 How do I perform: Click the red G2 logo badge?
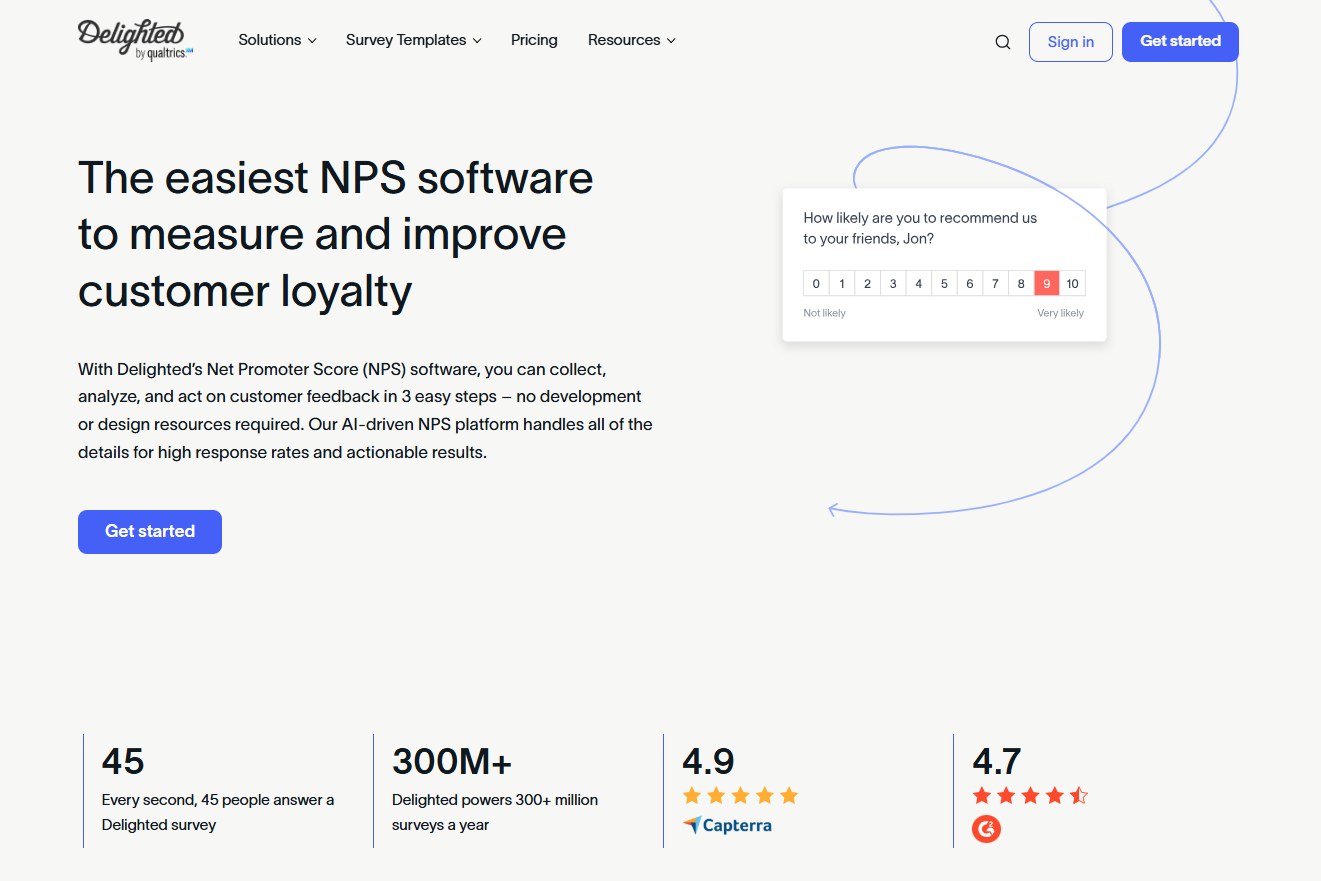click(986, 828)
